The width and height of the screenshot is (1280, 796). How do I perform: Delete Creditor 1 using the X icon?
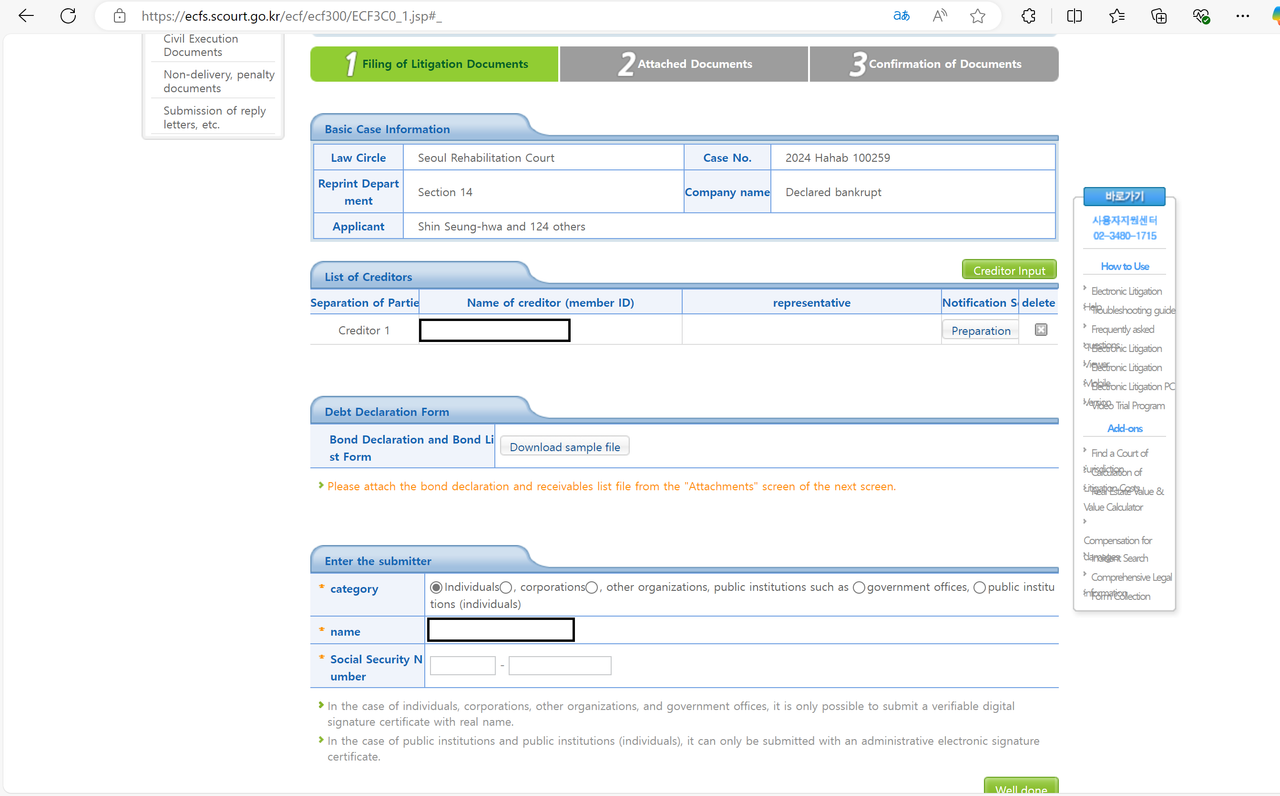click(x=1041, y=330)
